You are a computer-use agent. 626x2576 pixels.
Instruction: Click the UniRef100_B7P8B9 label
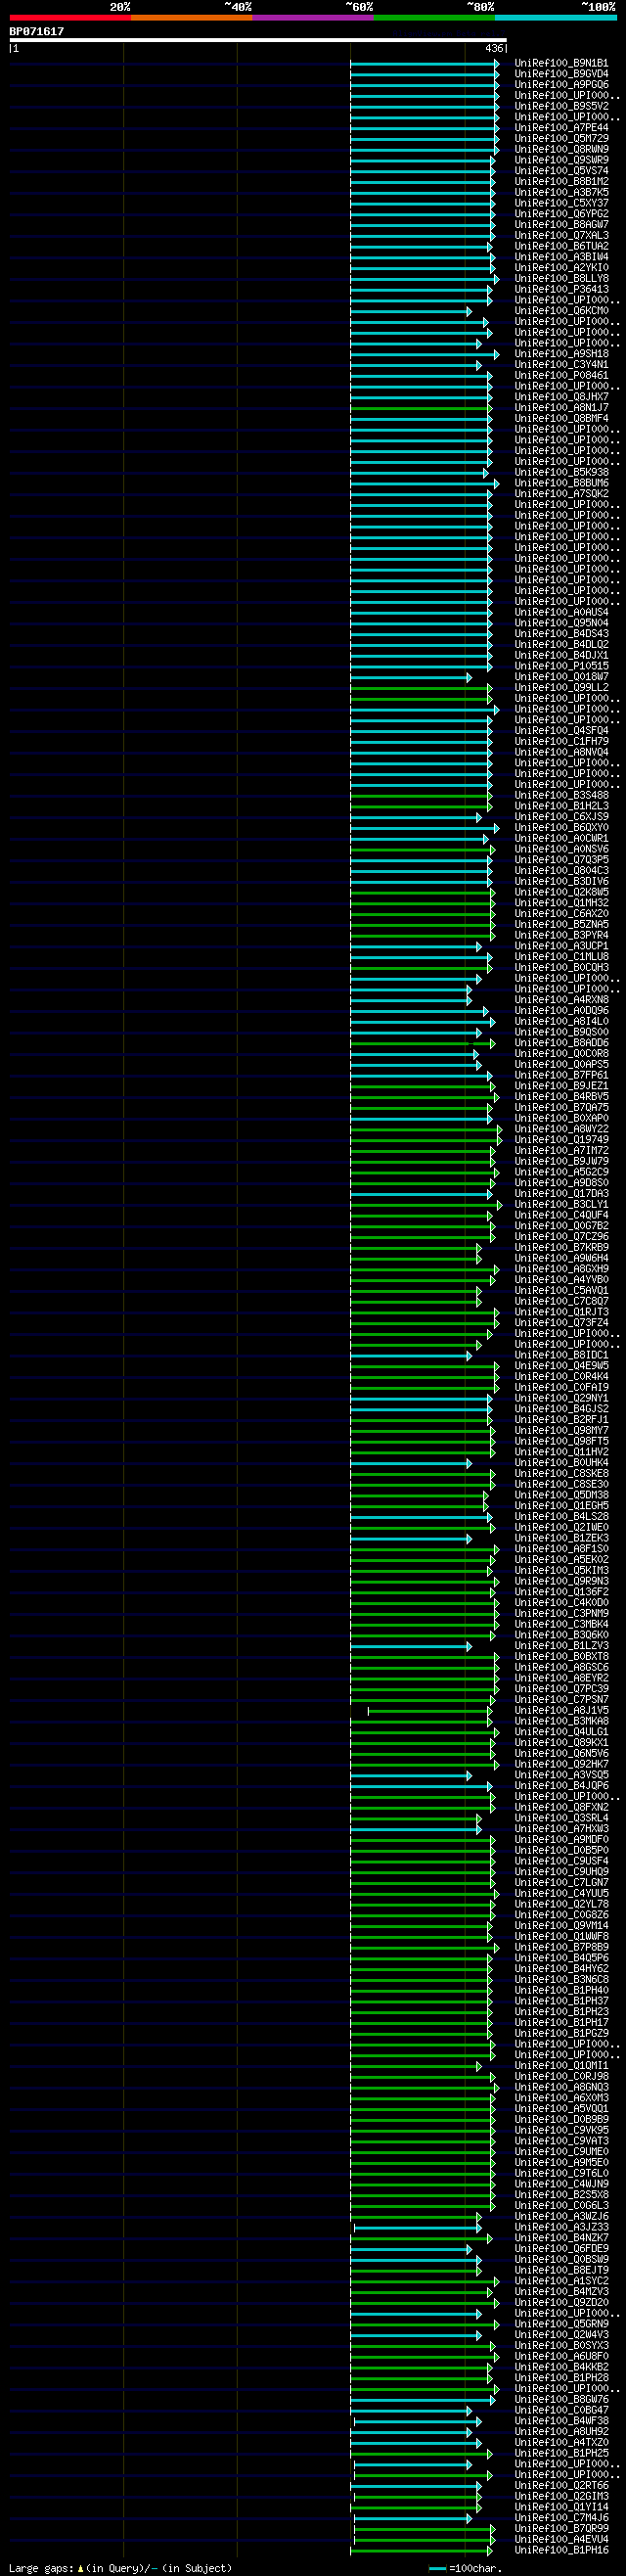[x=561, y=1947]
